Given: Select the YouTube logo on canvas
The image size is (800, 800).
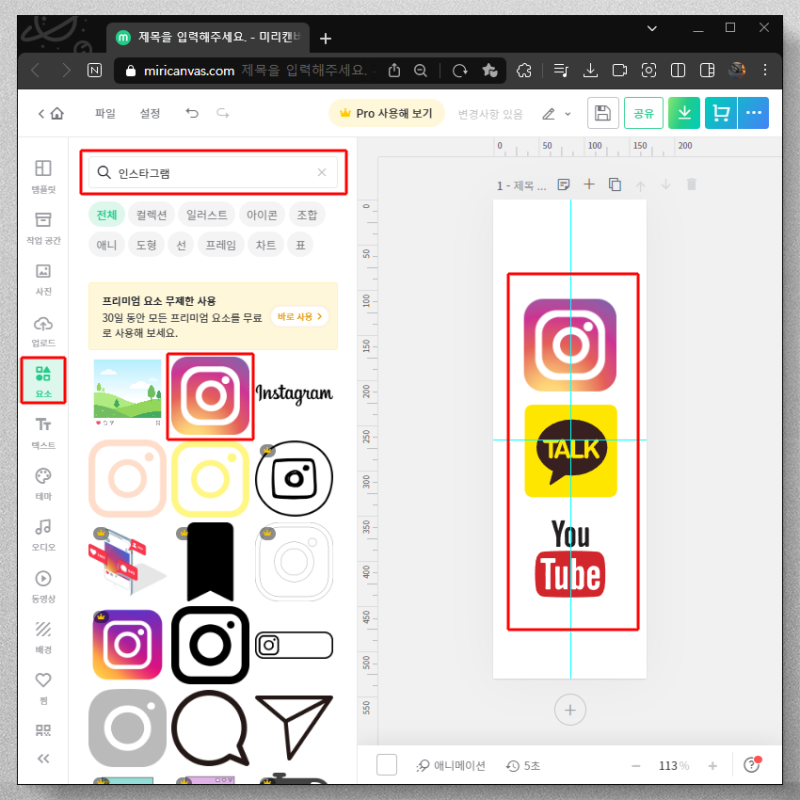Looking at the screenshot, I should point(570,558).
